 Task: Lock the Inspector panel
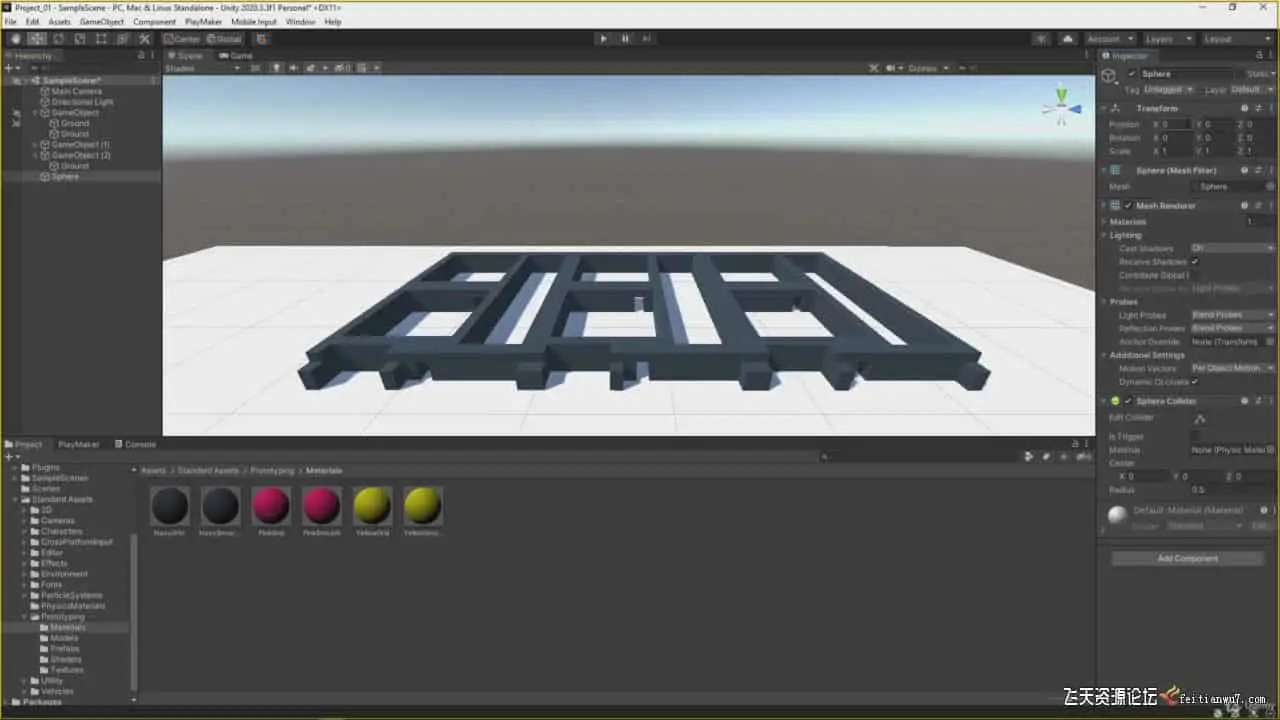click(x=1259, y=55)
